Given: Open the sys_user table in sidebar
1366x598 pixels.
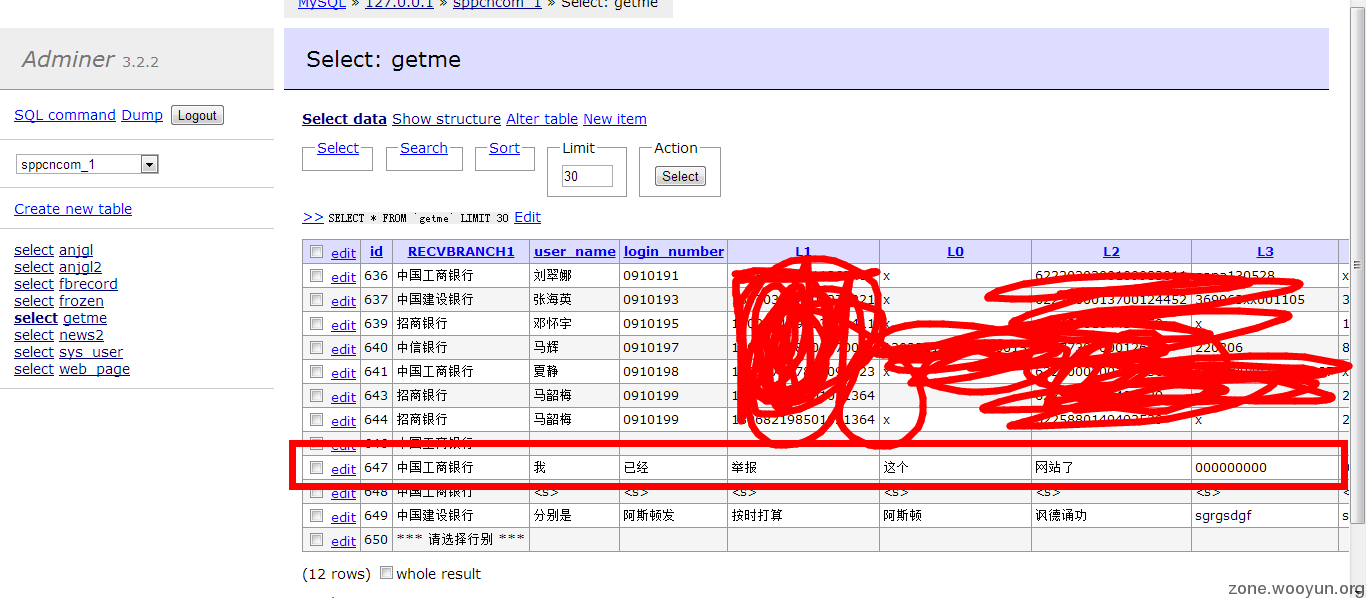Looking at the screenshot, I should 91,352.
